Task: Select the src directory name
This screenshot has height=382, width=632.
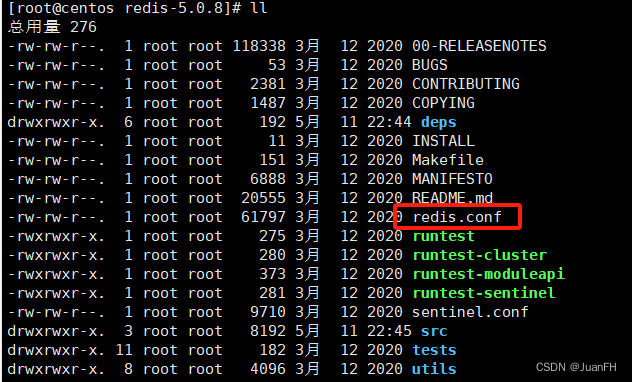Action: [x=434, y=331]
